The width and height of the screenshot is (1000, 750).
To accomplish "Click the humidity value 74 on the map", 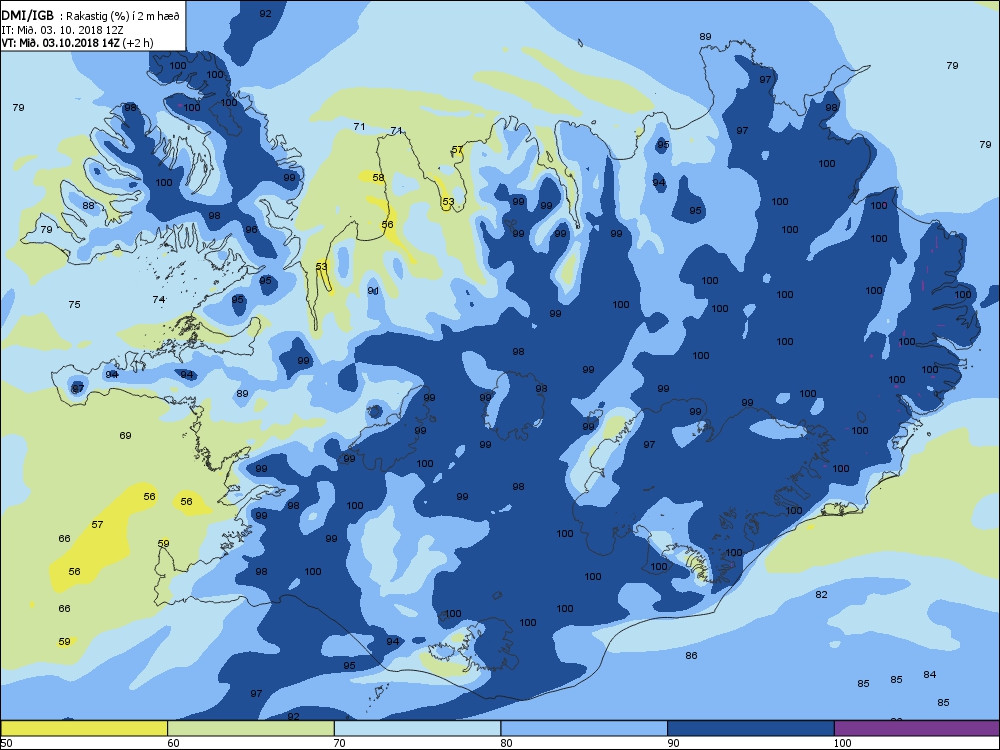I will tap(159, 299).
